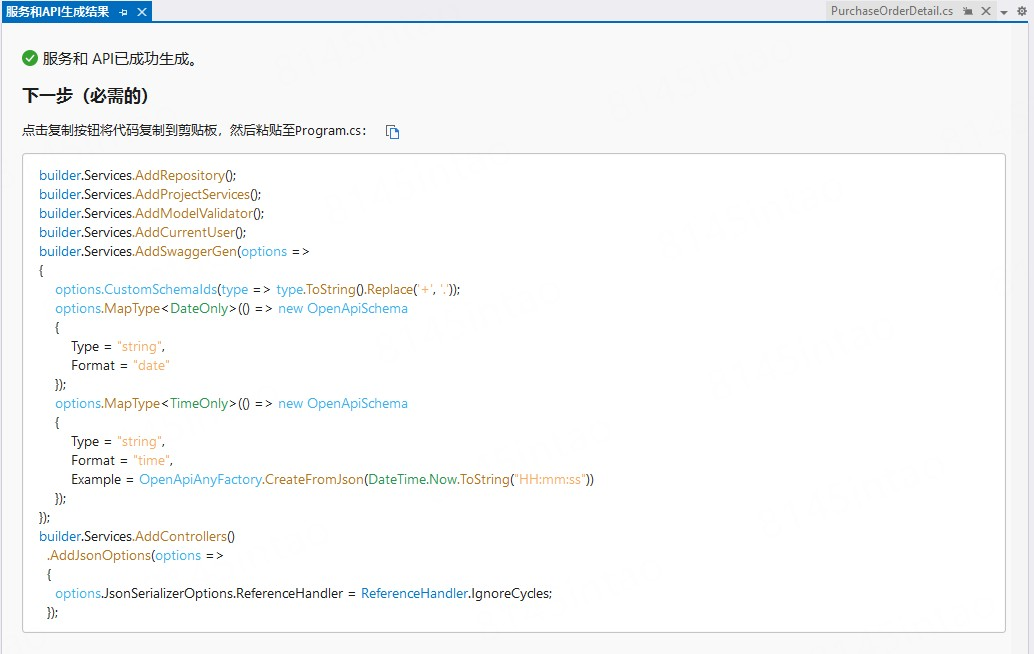Close the 服务和API生成结果 tab
The width and height of the screenshot is (1034, 654).
click(x=141, y=12)
